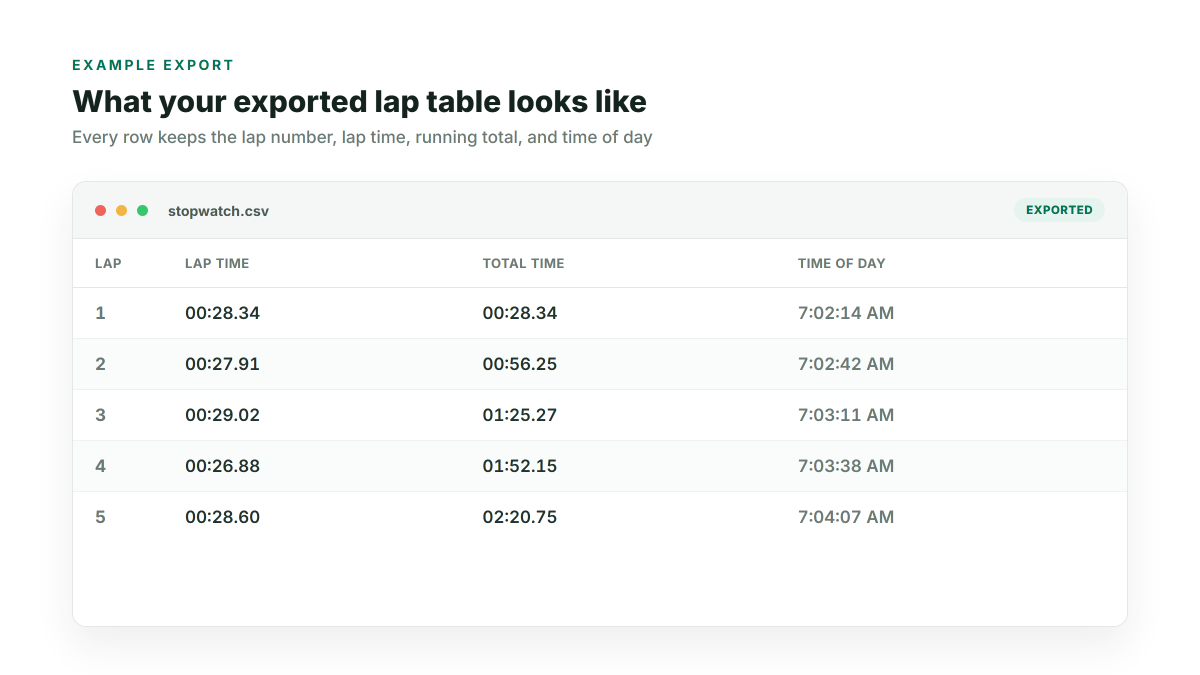
Task: Click time of day 7:04:07 AM
Action: [846, 517]
